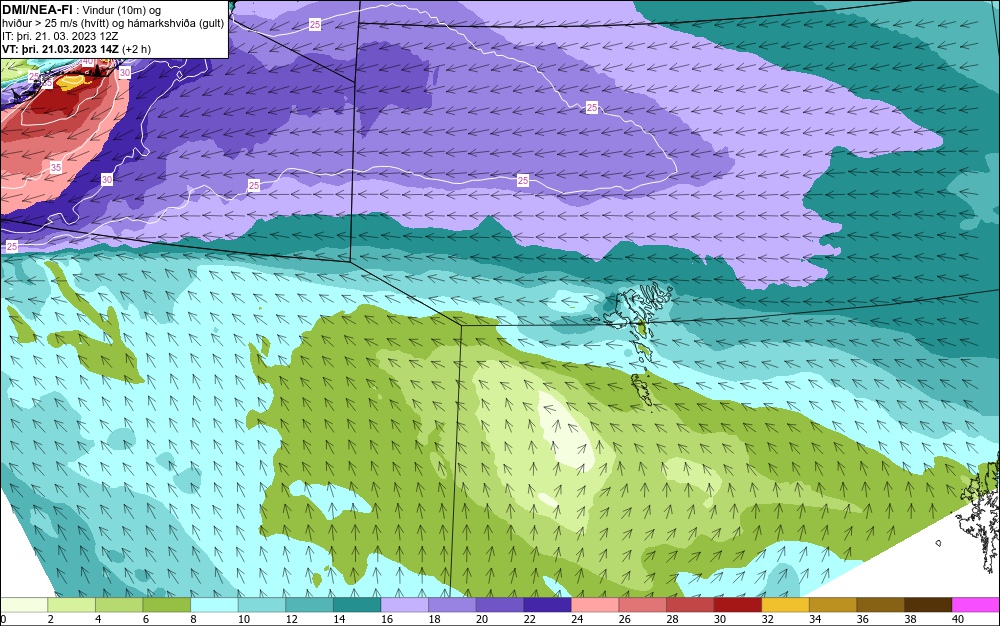The height and width of the screenshot is (626, 1000).
Task: Click the 6–8 m/s olive green legend swatch
Action: (x=166, y=605)
